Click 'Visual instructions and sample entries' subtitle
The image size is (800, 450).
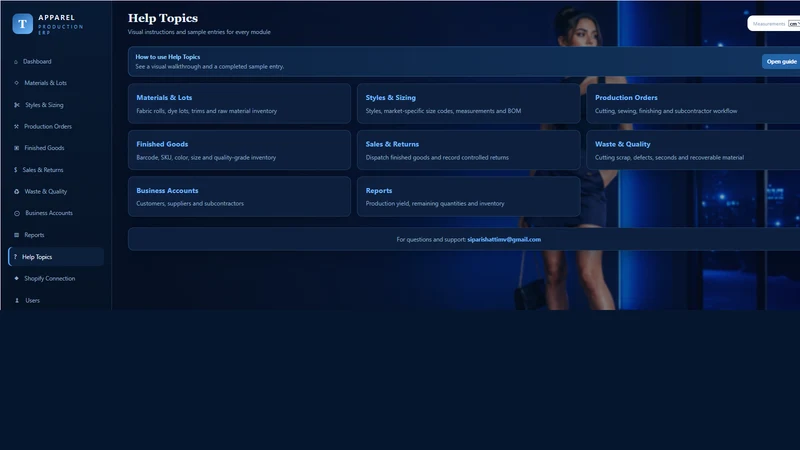199,32
